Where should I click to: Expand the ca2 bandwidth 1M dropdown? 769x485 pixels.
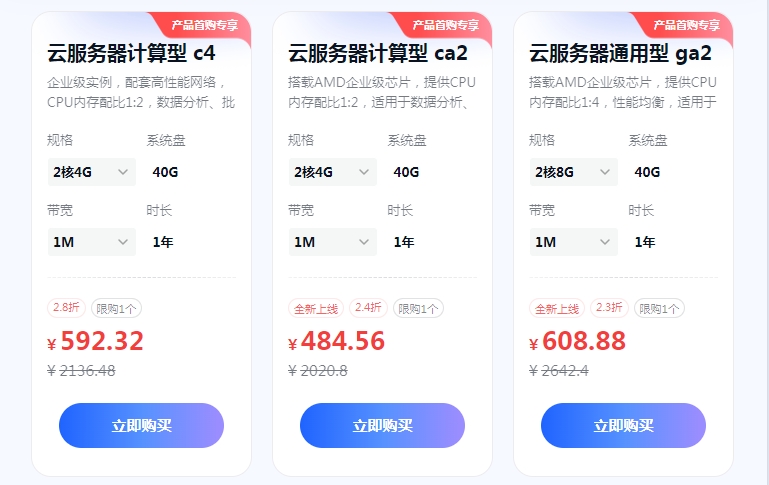pyautogui.click(x=332, y=241)
